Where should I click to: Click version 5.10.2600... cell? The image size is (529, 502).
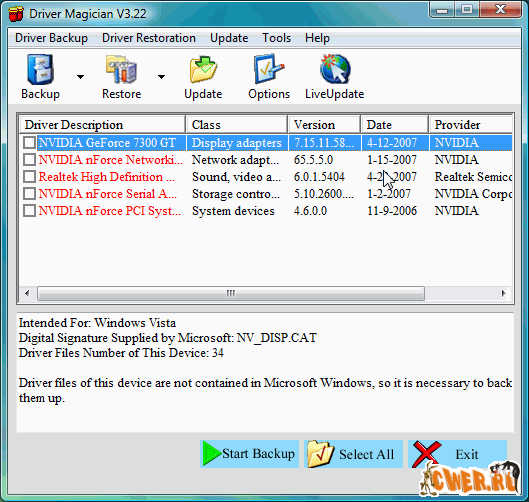pos(324,194)
